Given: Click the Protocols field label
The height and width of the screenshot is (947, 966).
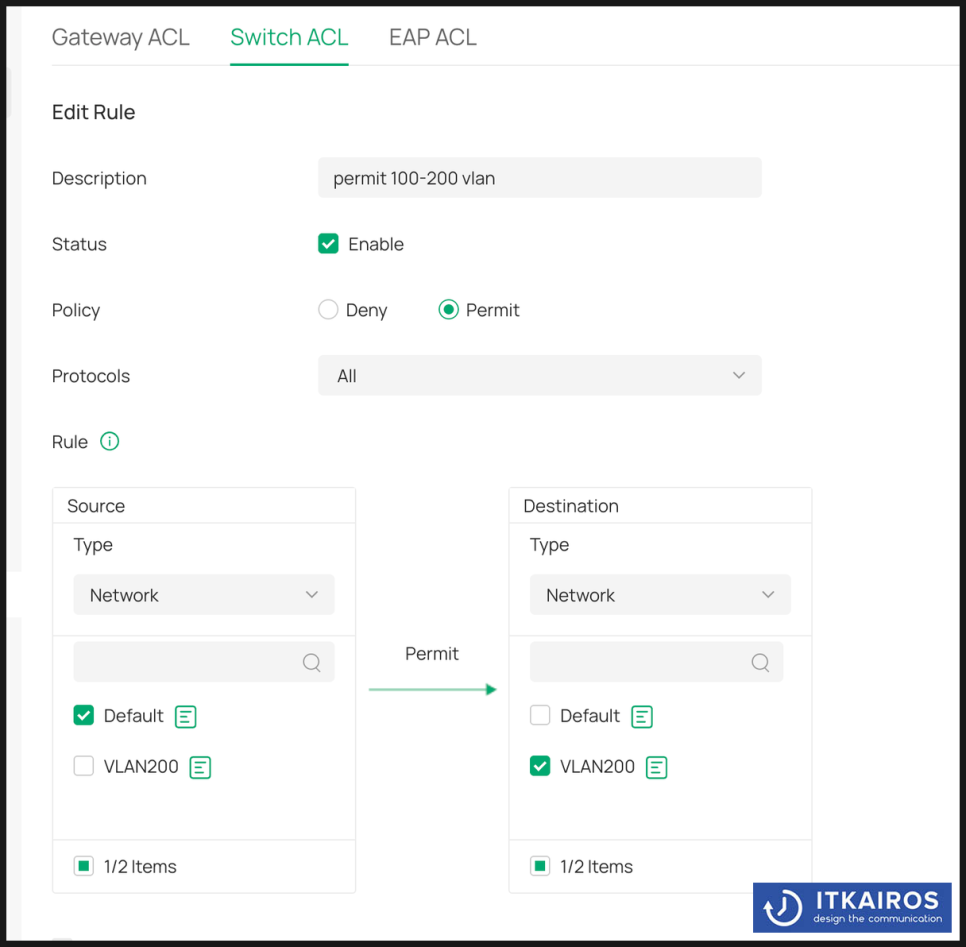Looking at the screenshot, I should (91, 376).
